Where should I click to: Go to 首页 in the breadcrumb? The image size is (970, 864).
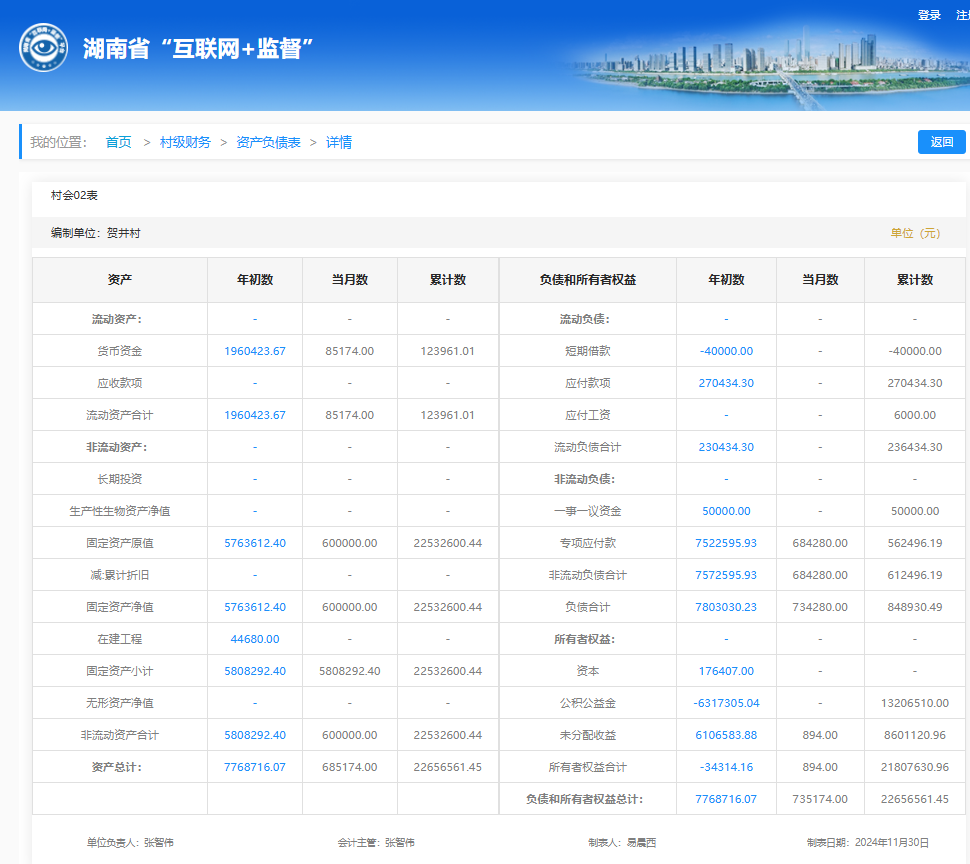click(x=118, y=142)
